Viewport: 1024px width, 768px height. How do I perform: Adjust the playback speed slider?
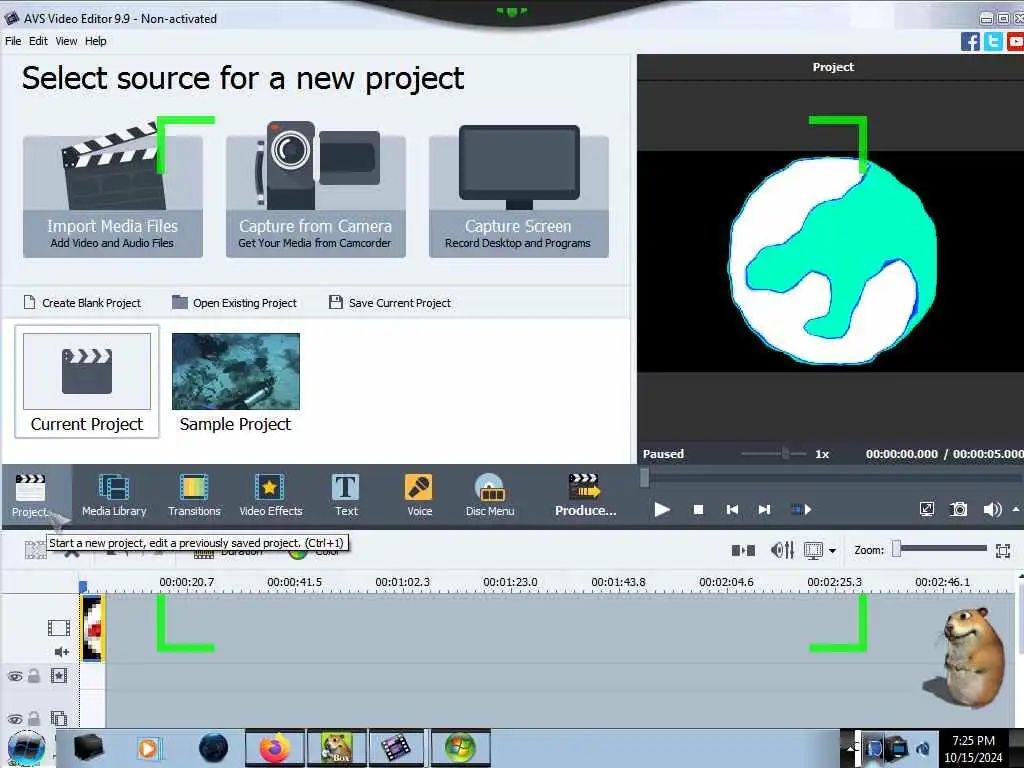[x=774, y=453]
